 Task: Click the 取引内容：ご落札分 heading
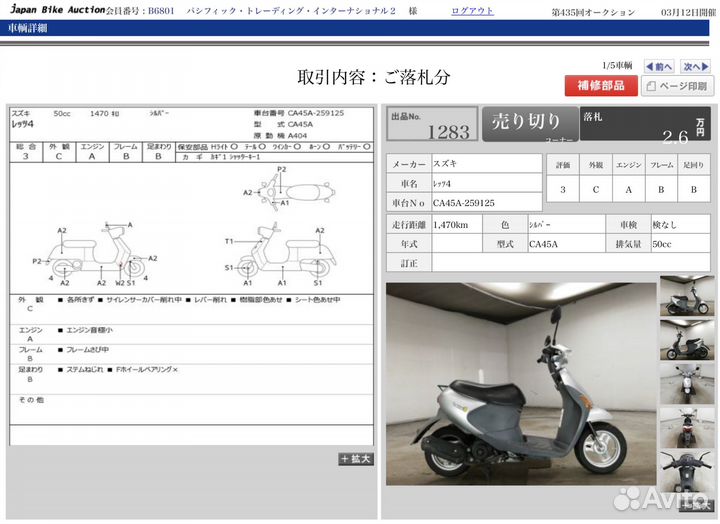point(373,77)
